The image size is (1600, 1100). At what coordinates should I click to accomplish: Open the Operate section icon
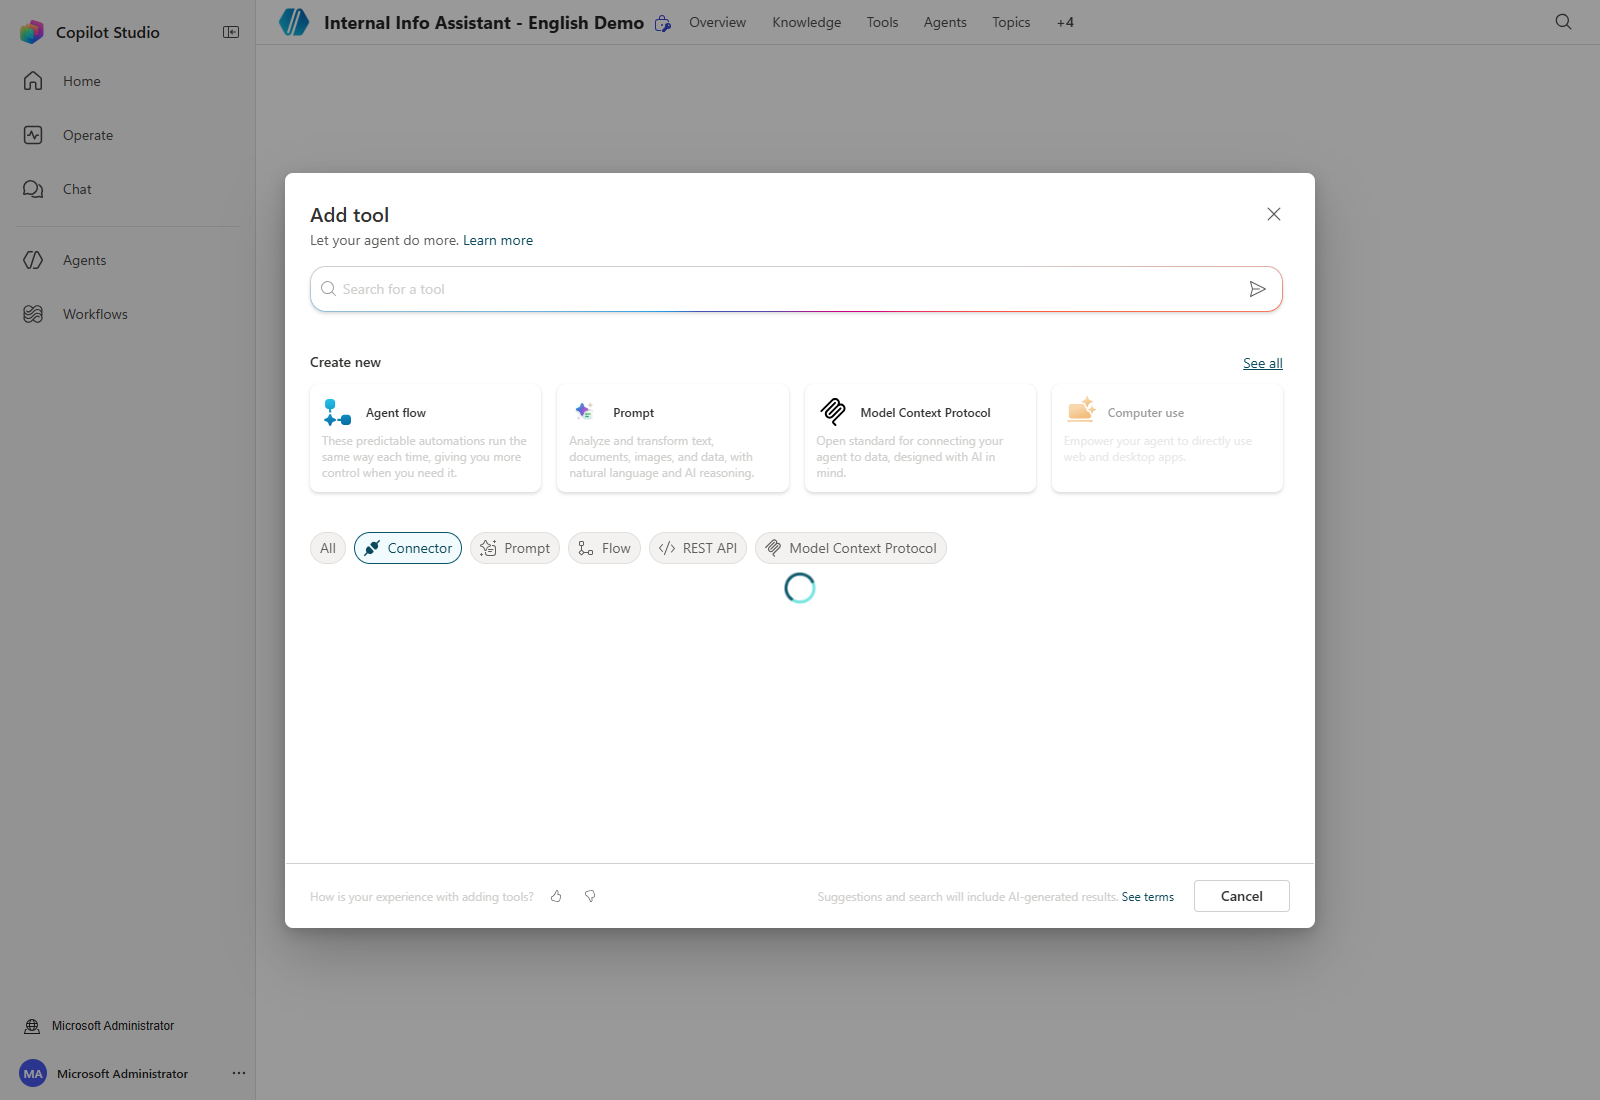33,135
